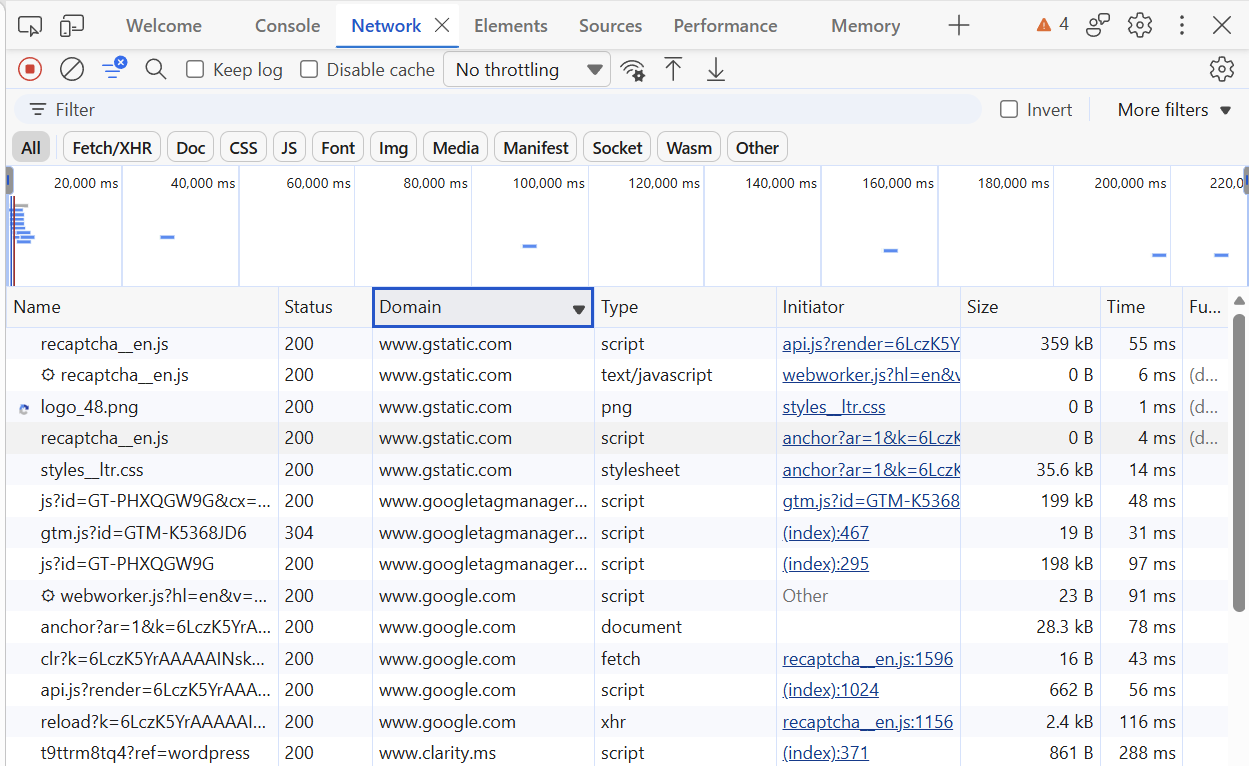Screen dimensions: 1249x766
Task: Filter requests by JS
Action: 289,147
